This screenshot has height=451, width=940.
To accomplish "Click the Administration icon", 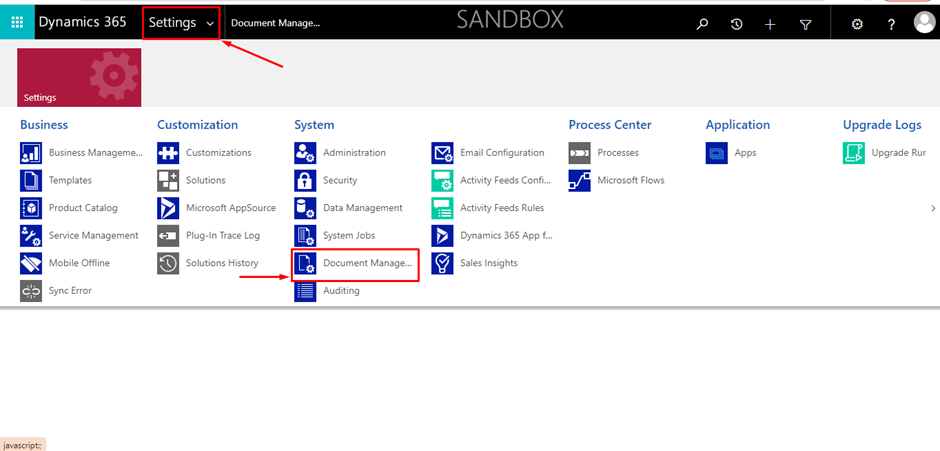I will click(x=305, y=153).
